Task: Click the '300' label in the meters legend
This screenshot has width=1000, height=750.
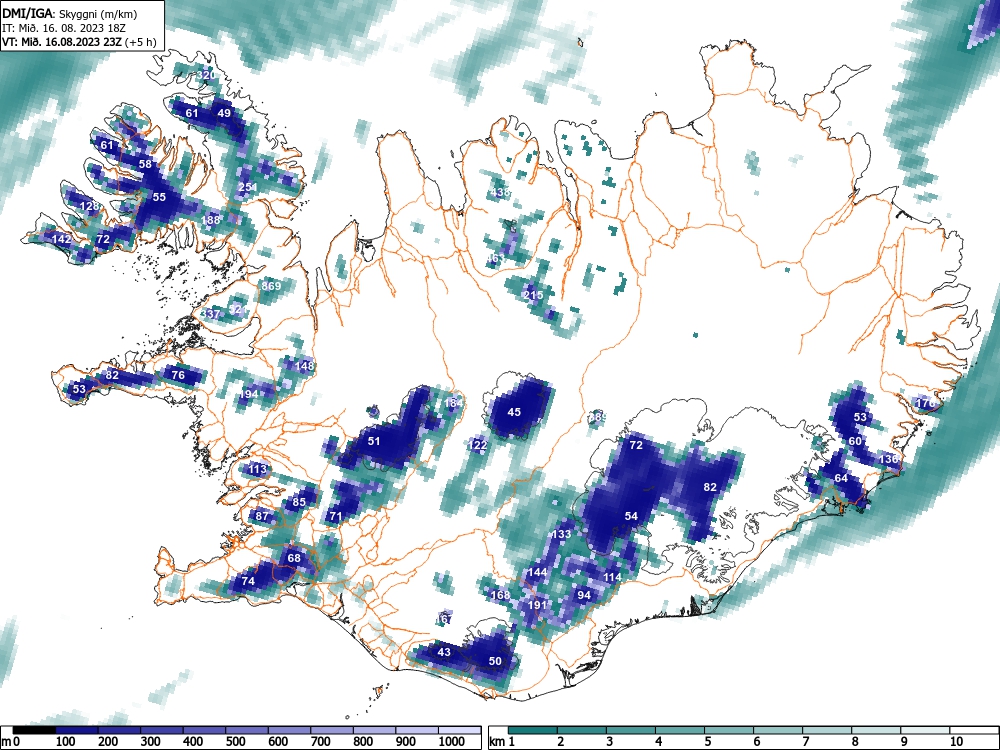Action: coord(151,742)
